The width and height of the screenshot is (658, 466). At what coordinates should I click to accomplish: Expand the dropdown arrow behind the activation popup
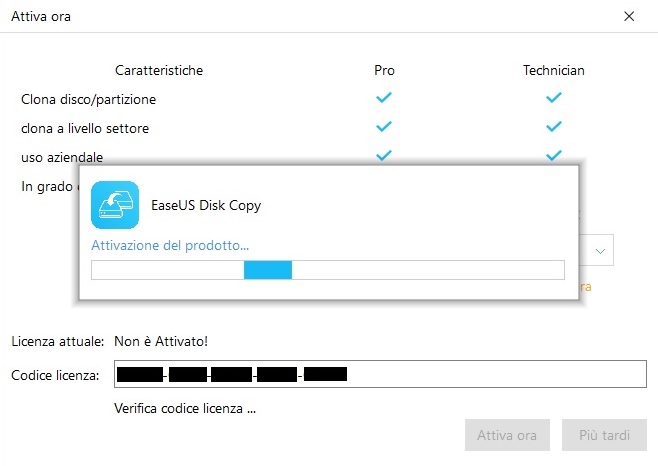coord(600,251)
